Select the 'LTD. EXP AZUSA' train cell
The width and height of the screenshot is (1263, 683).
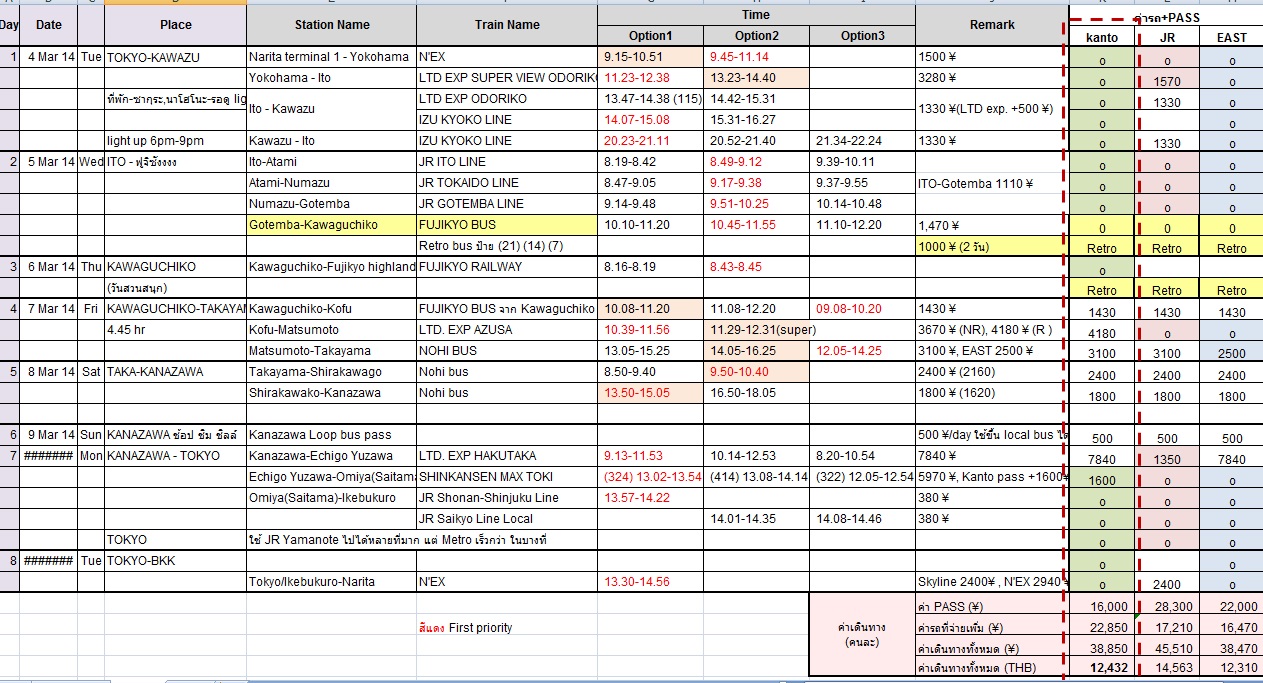(x=507, y=330)
